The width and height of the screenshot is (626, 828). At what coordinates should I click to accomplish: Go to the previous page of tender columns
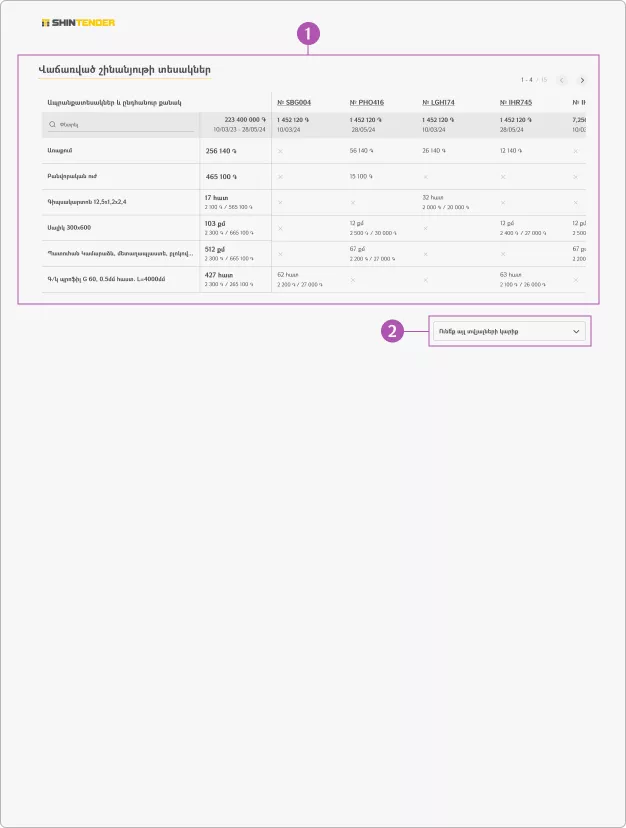coord(562,80)
